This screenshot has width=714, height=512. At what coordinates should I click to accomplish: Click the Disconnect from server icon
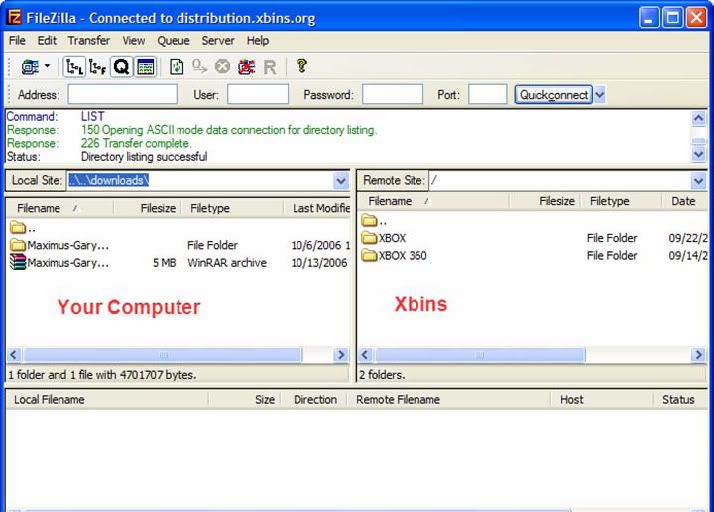[246, 67]
